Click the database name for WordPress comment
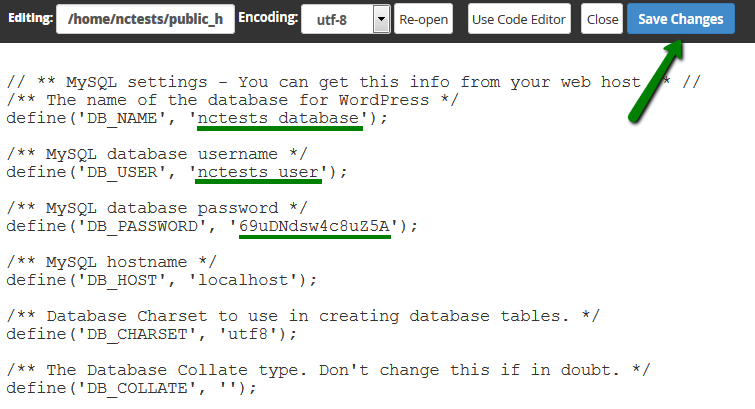The width and height of the screenshot is (755, 409). tap(232, 100)
